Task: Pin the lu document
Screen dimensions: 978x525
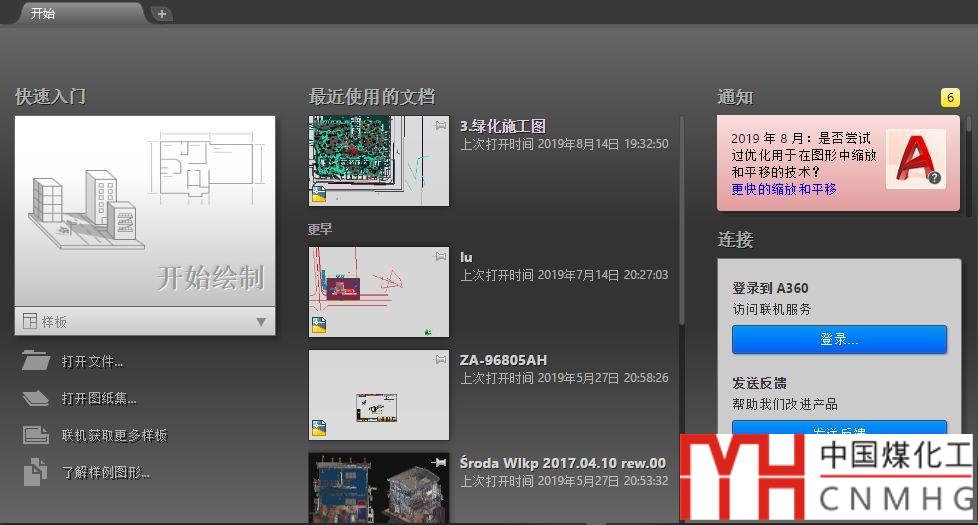Action: point(440,256)
